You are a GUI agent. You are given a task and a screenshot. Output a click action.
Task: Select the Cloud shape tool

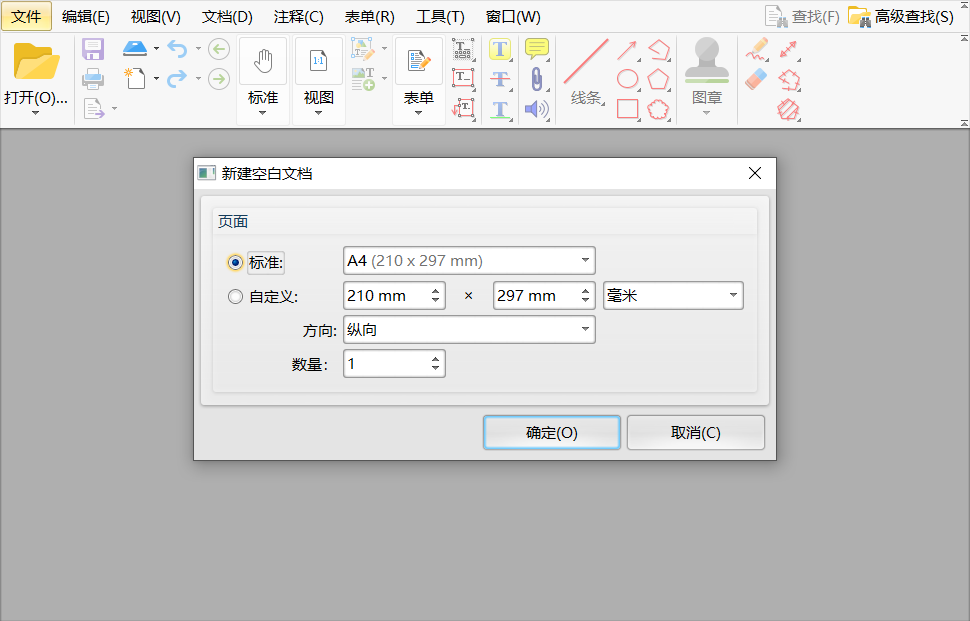tap(658, 109)
